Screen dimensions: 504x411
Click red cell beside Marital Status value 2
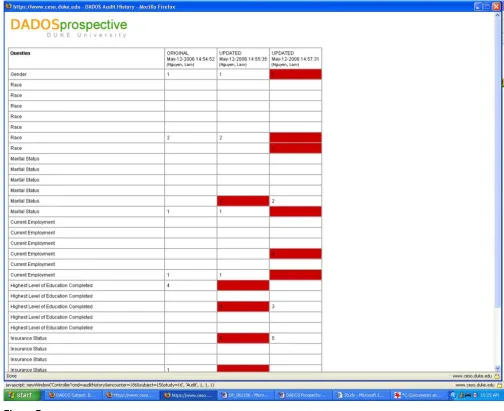point(243,201)
